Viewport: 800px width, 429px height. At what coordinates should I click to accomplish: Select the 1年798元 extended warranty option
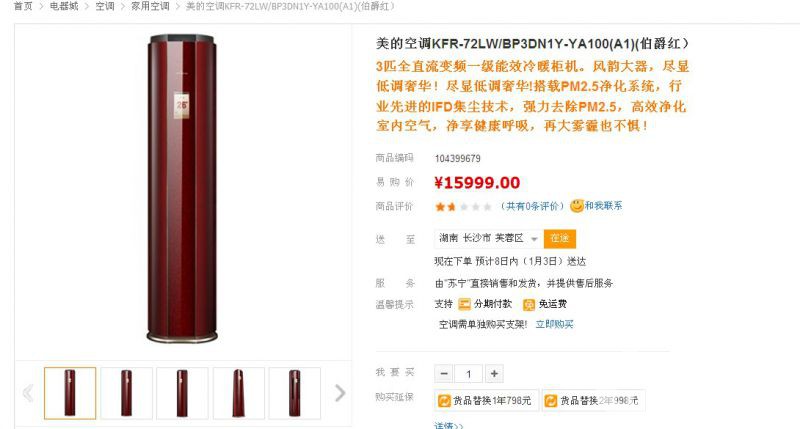[x=486, y=400]
